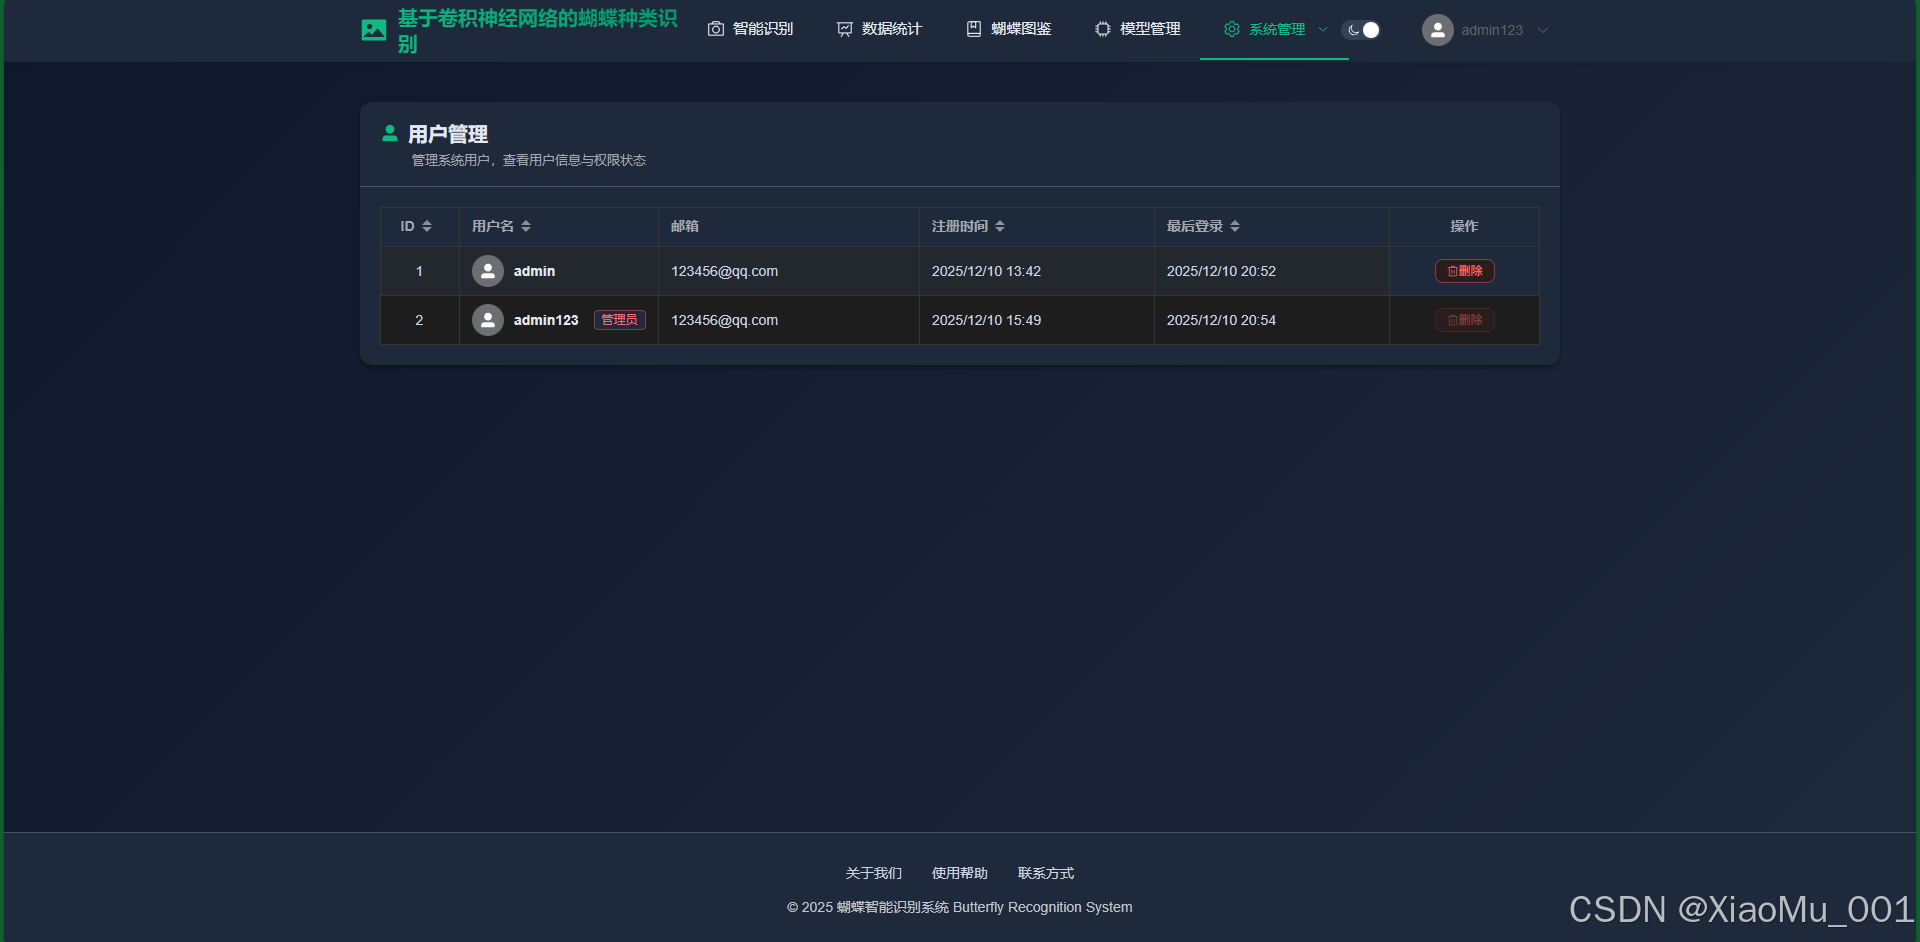Open the 联系方式 footer link
Viewport: 1920px width, 942px height.
pyautogui.click(x=1046, y=873)
